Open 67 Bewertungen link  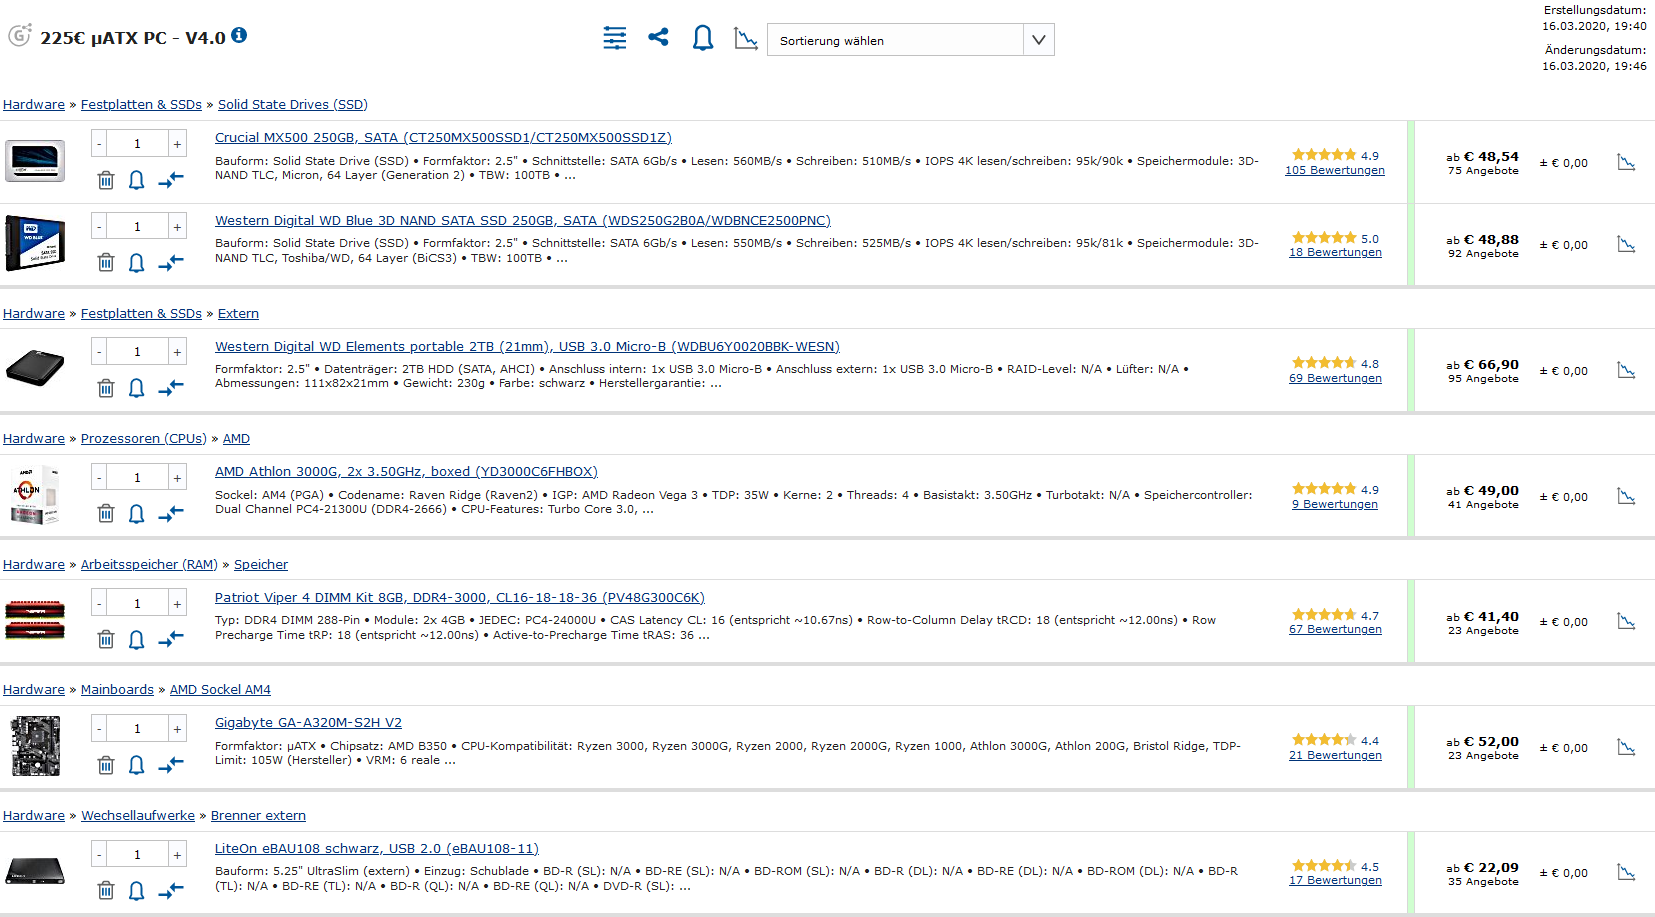(x=1335, y=629)
